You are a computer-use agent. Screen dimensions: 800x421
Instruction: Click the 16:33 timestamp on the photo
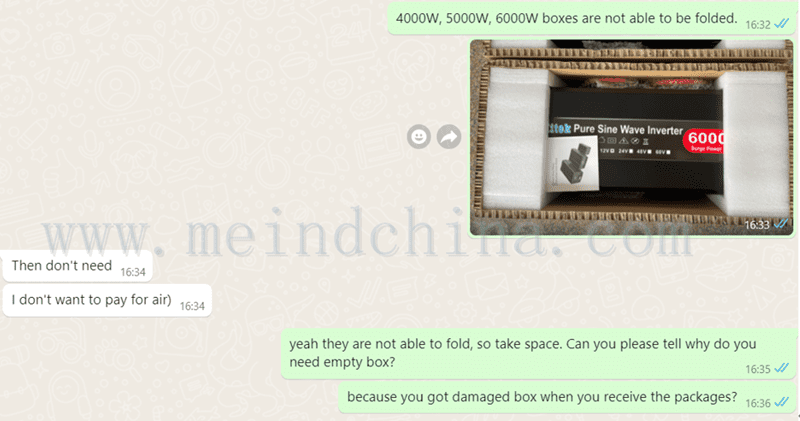(x=757, y=225)
